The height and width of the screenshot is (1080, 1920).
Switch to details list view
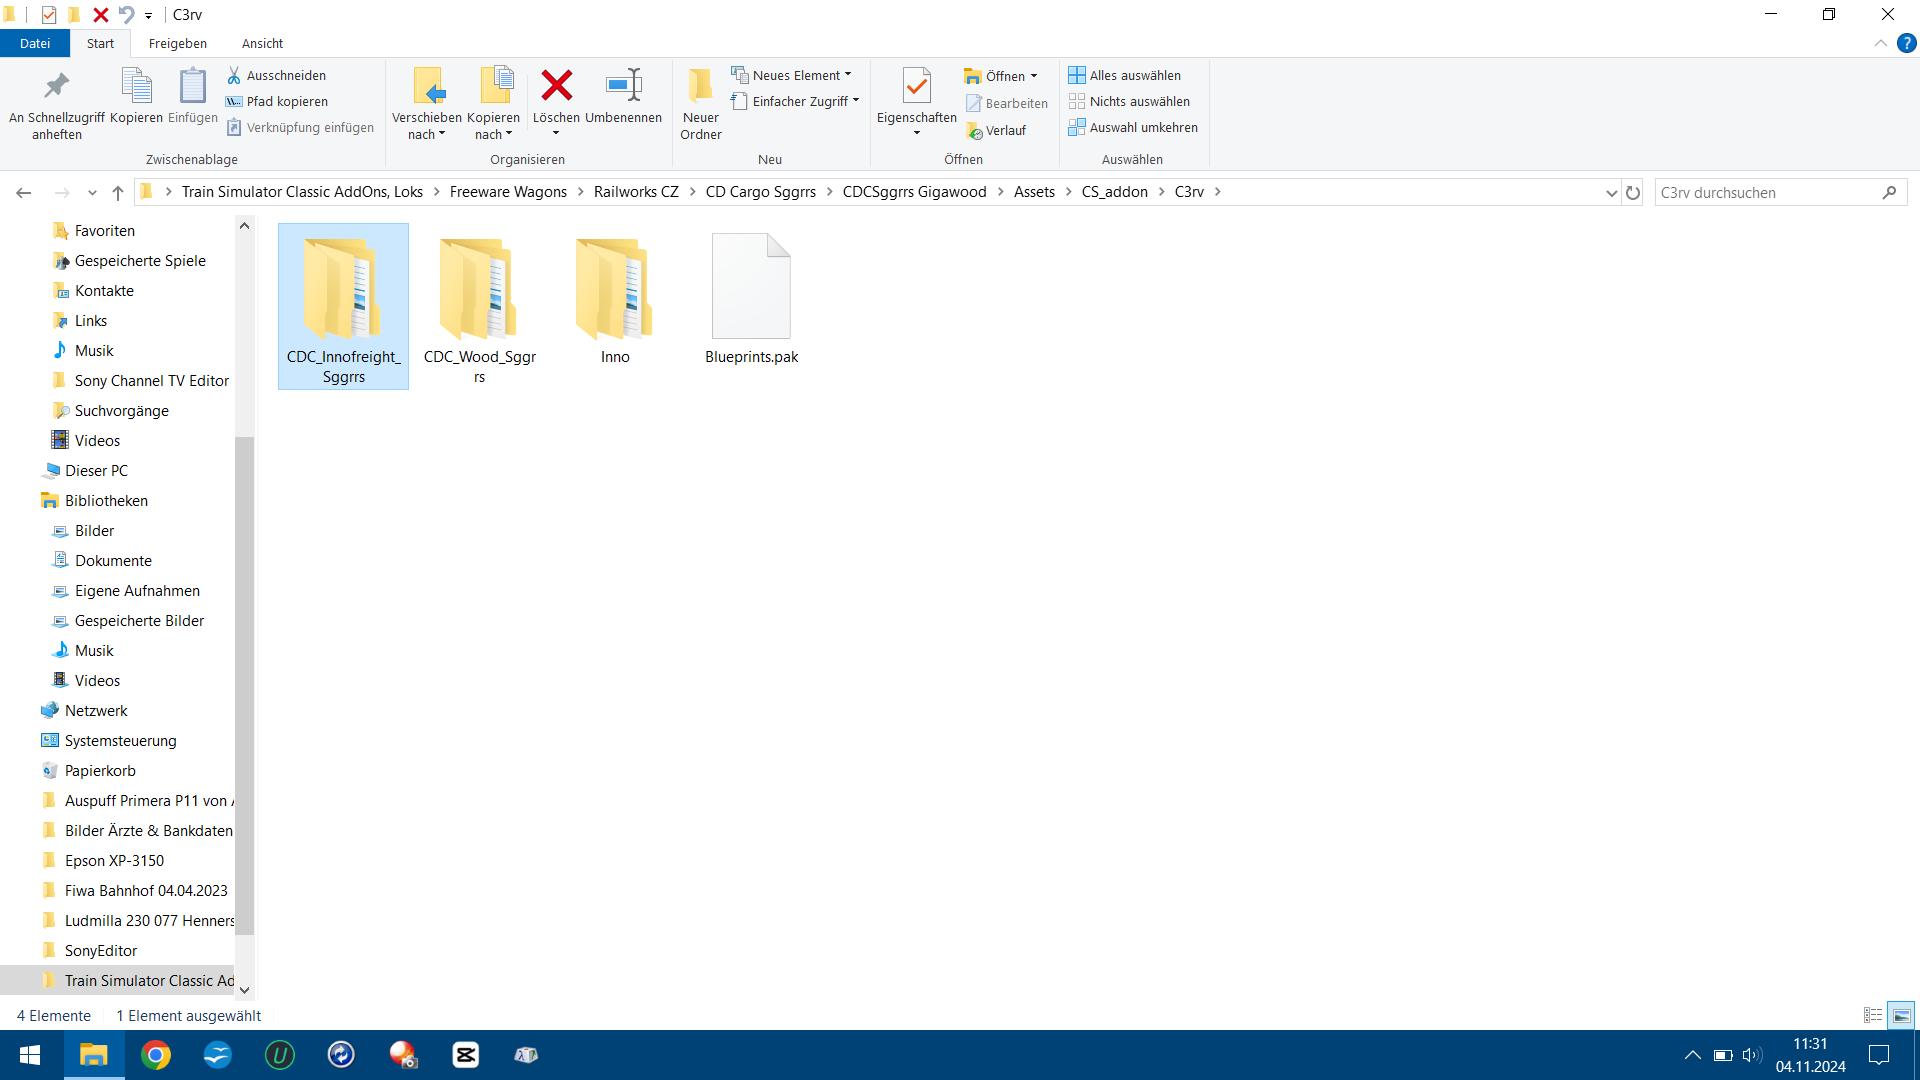coord(1873,1015)
